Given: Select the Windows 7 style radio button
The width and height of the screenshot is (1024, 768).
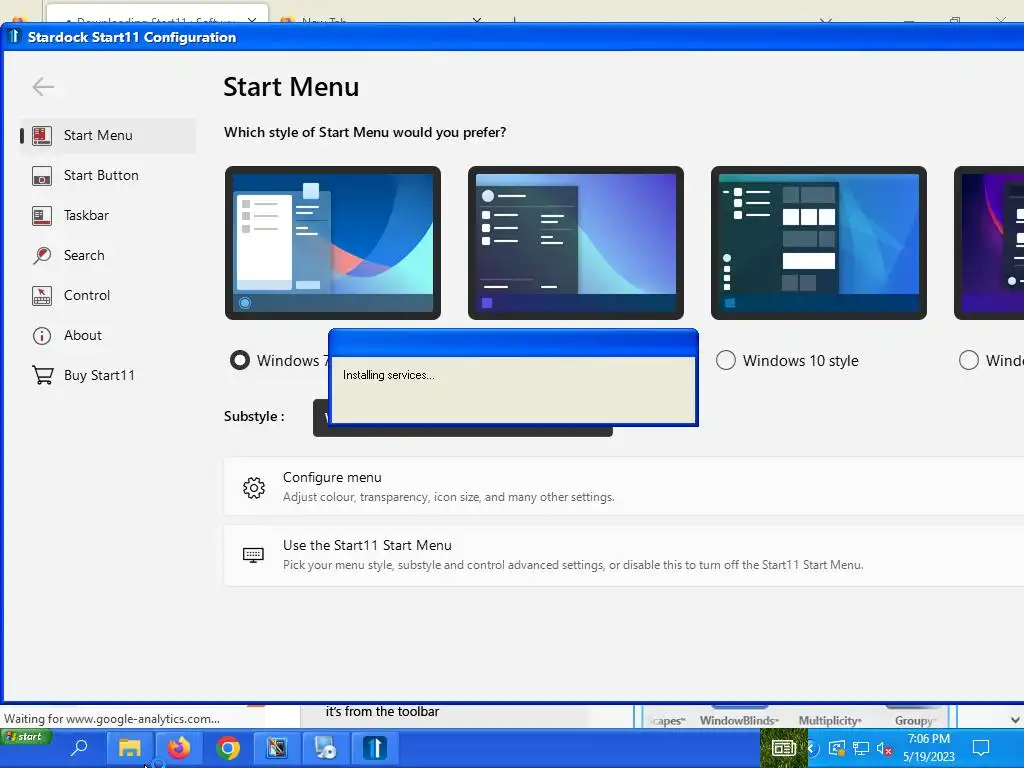Looking at the screenshot, I should (240, 360).
